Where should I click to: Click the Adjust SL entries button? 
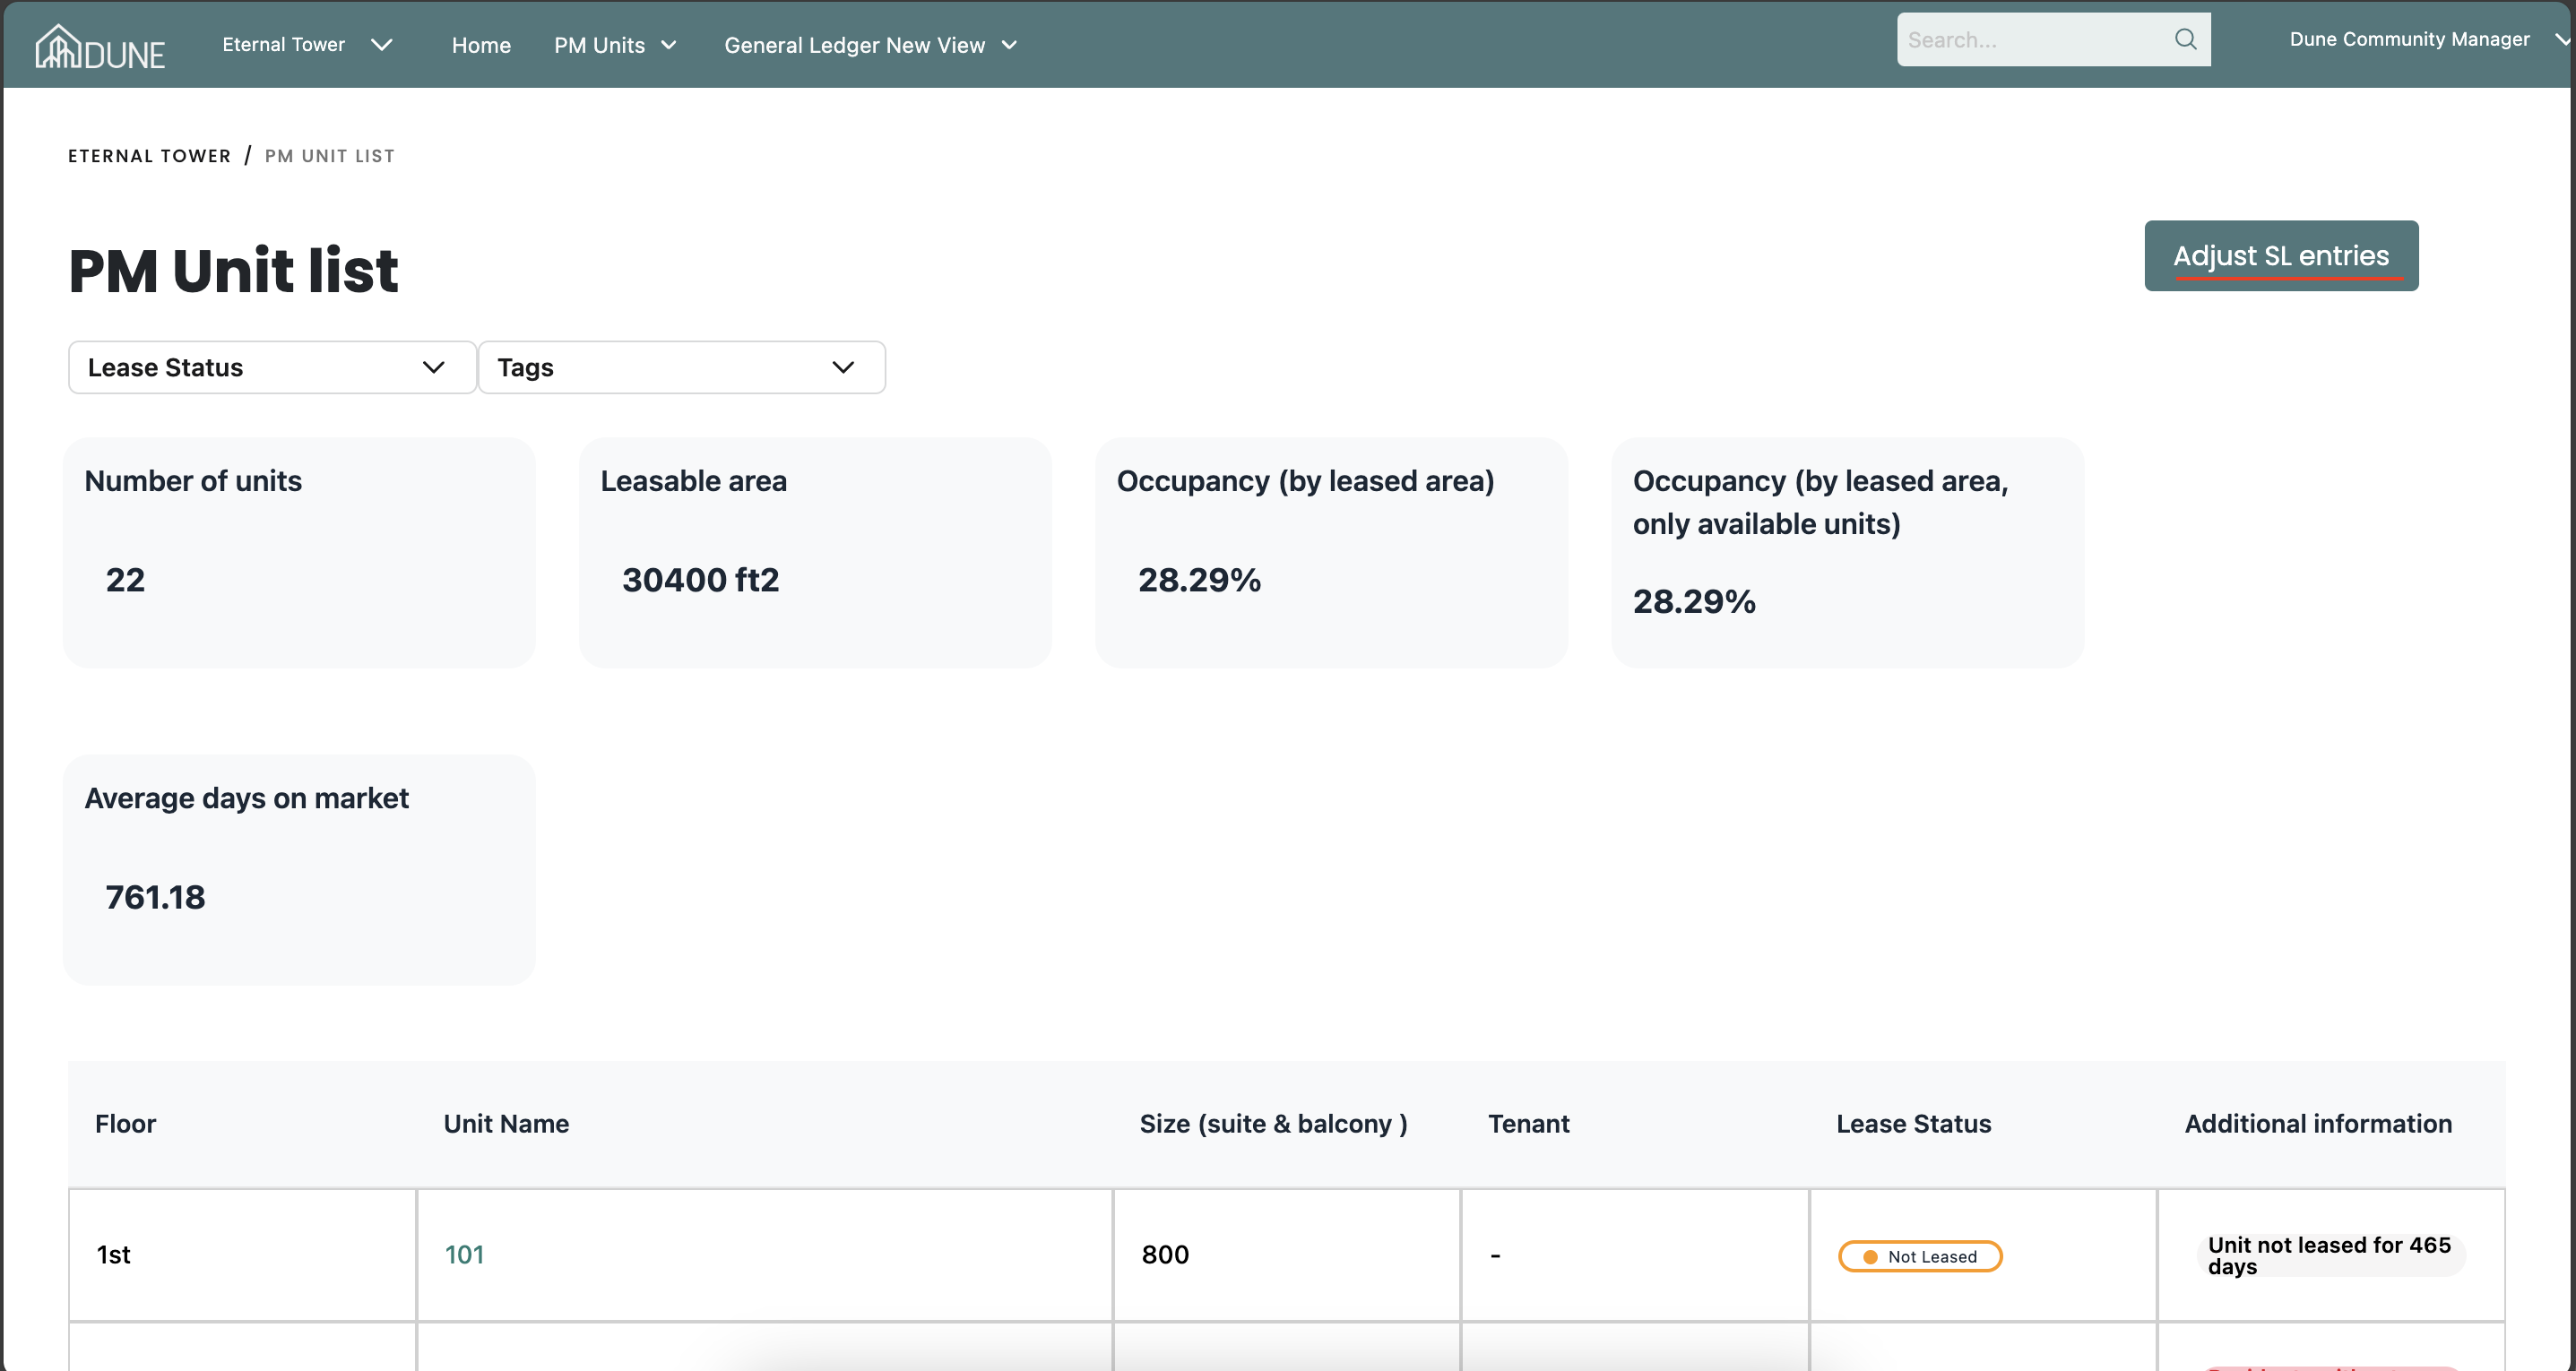click(2280, 256)
